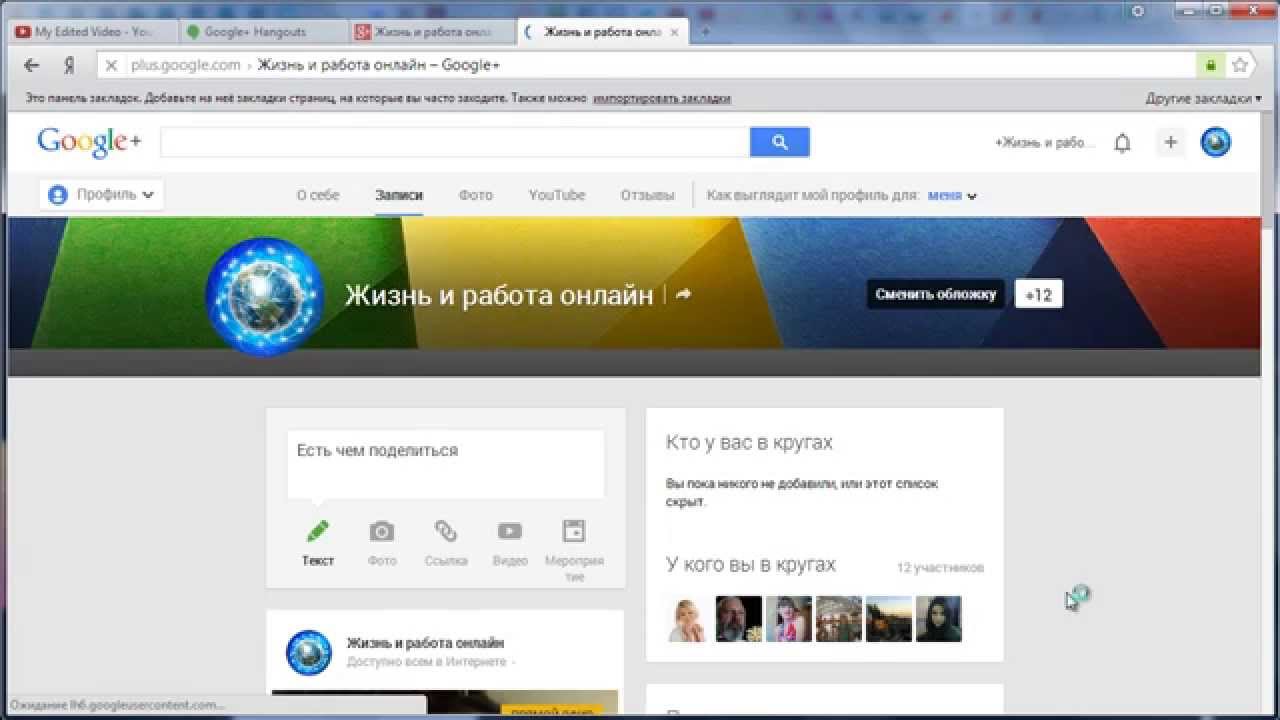Click the Есть чем поделиться text box

point(446,464)
